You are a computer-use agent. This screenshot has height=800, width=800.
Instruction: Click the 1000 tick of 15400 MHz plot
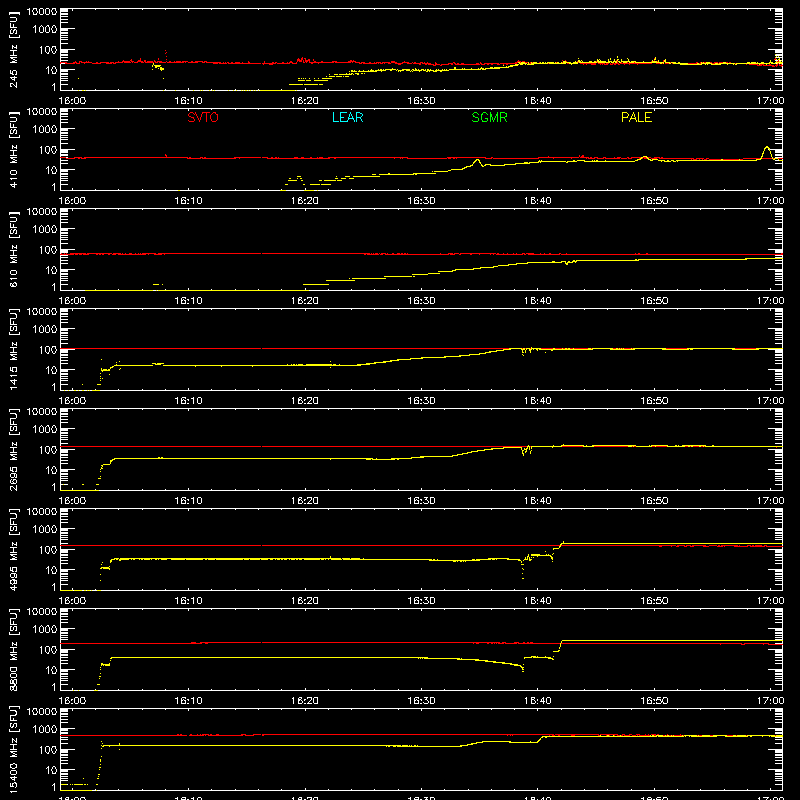[x=45, y=730]
